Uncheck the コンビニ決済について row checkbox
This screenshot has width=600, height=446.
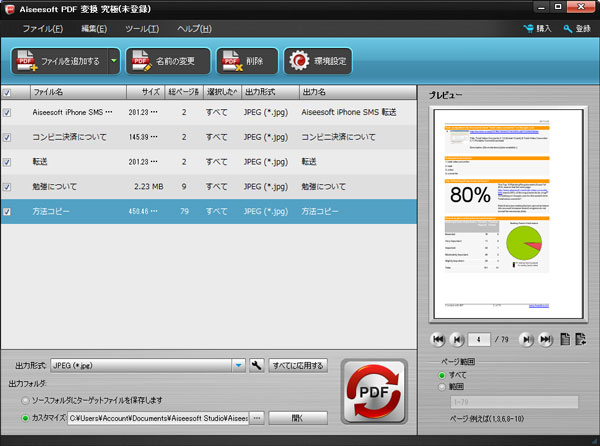point(7,137)
